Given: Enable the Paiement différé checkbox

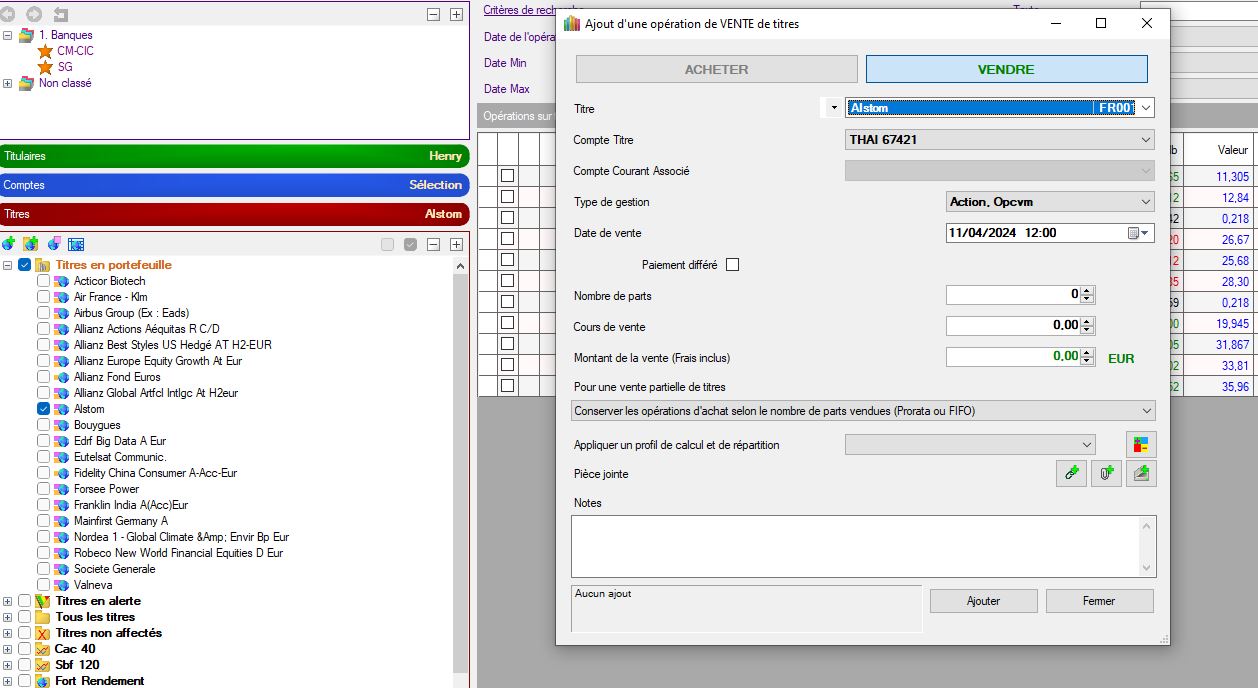Looking at the screenshot, I should [x=732, y=265].
